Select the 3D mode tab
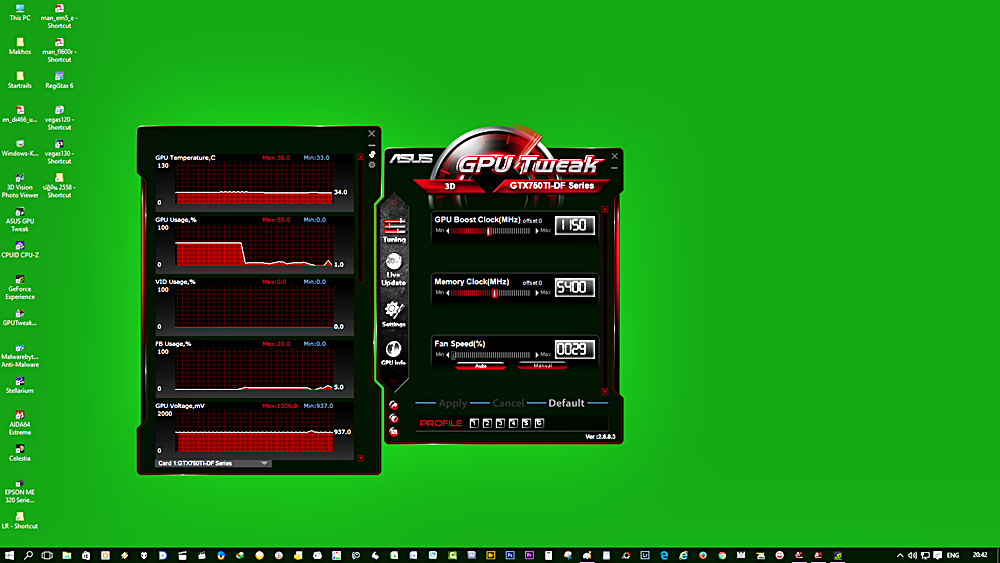This screenshot has width=1000, height=563. pos(450,186)
